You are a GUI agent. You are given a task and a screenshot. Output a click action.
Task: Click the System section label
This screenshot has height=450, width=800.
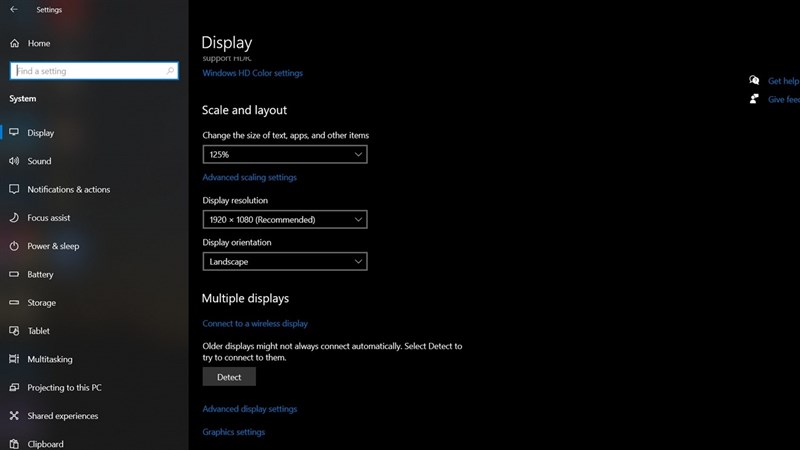click(22, 98)
